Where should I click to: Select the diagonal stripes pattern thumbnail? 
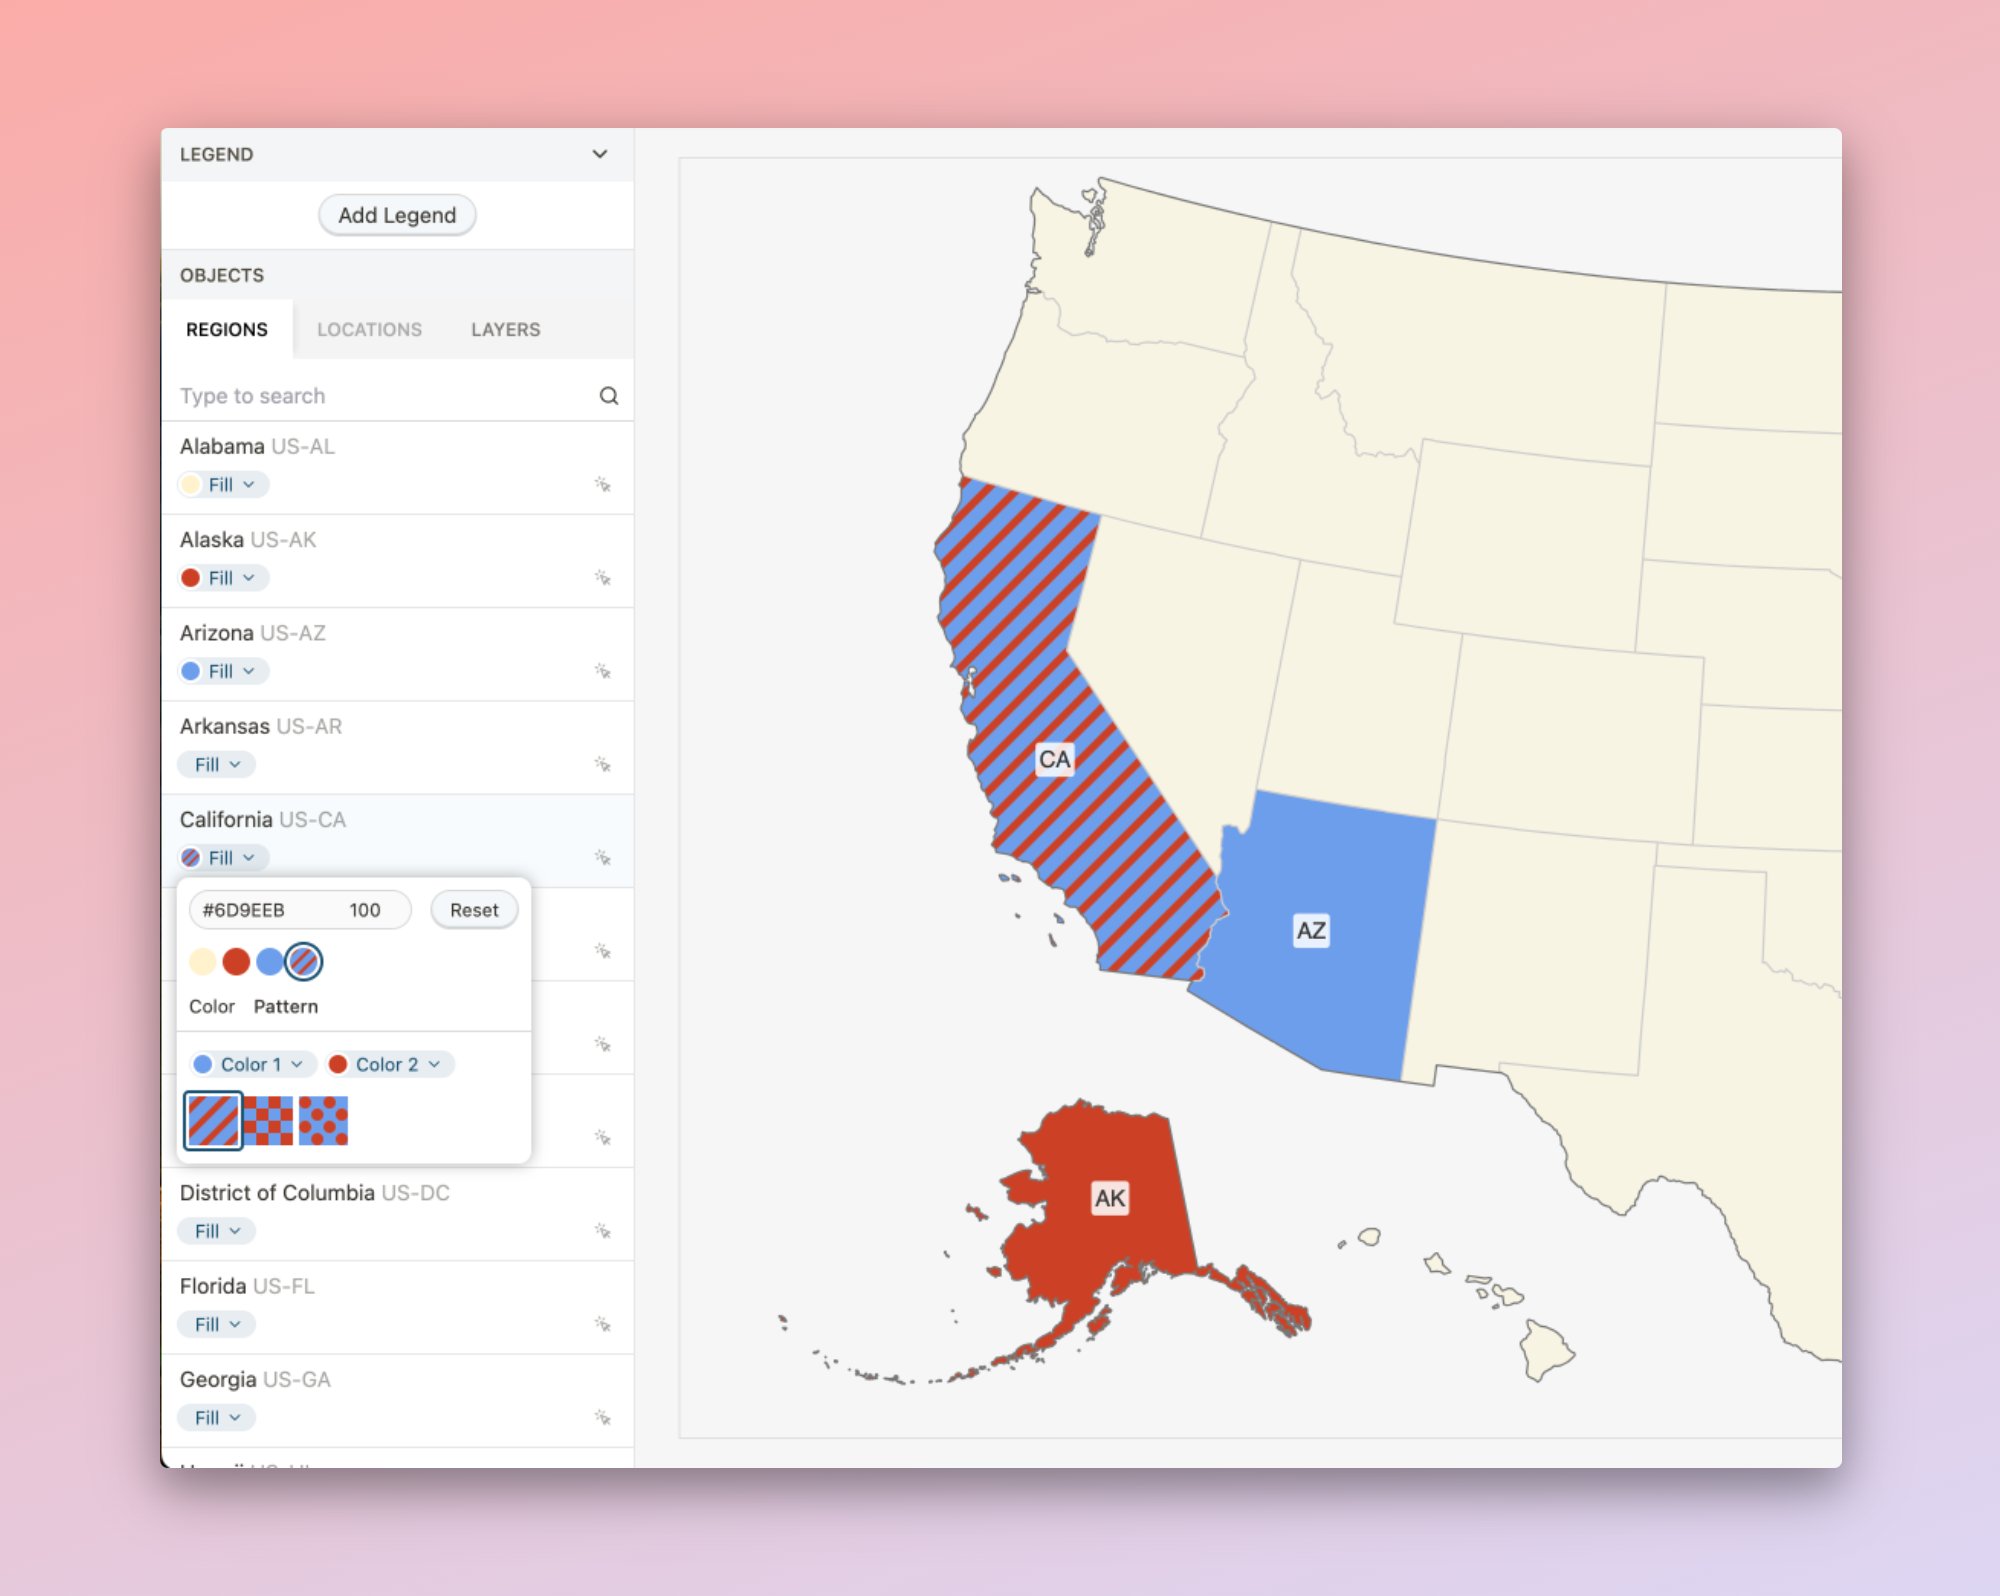[213, 1120]
